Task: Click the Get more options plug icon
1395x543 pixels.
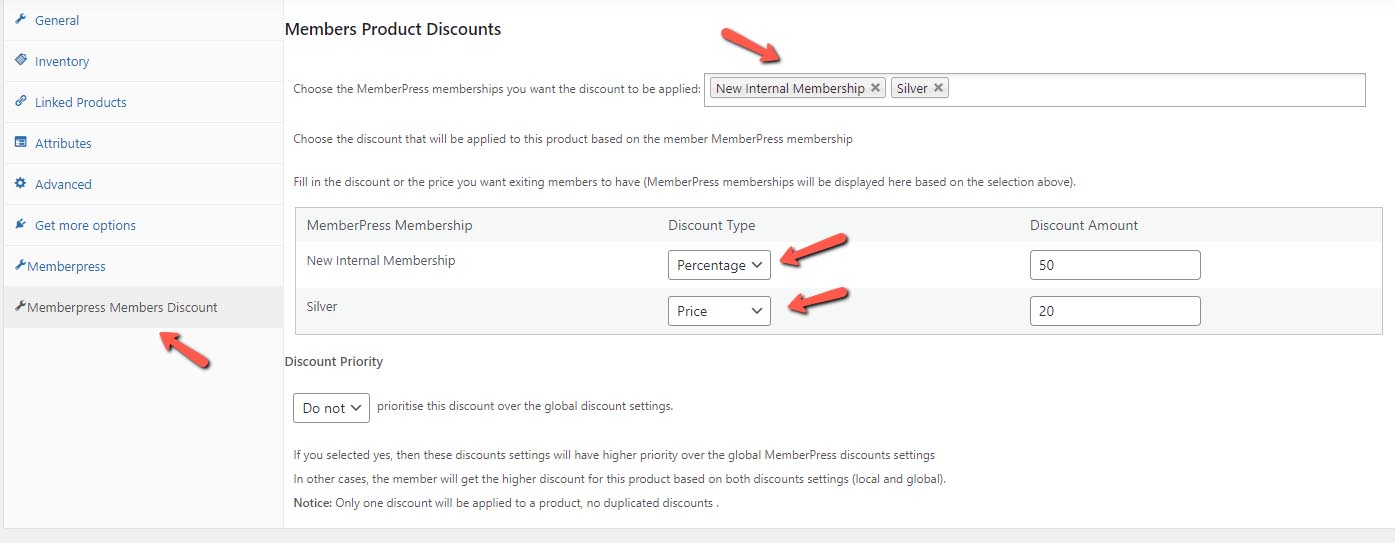Action: pos(20,224)
